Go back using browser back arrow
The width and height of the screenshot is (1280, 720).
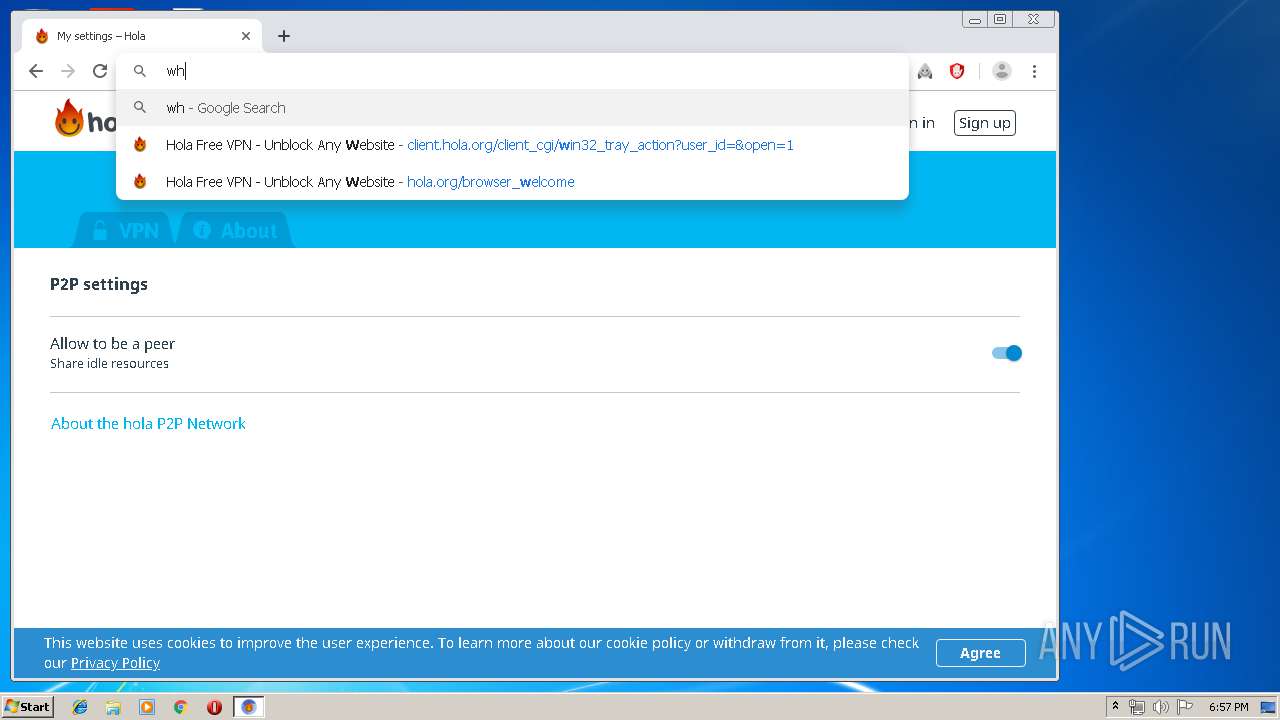click(x=36, y=71)
